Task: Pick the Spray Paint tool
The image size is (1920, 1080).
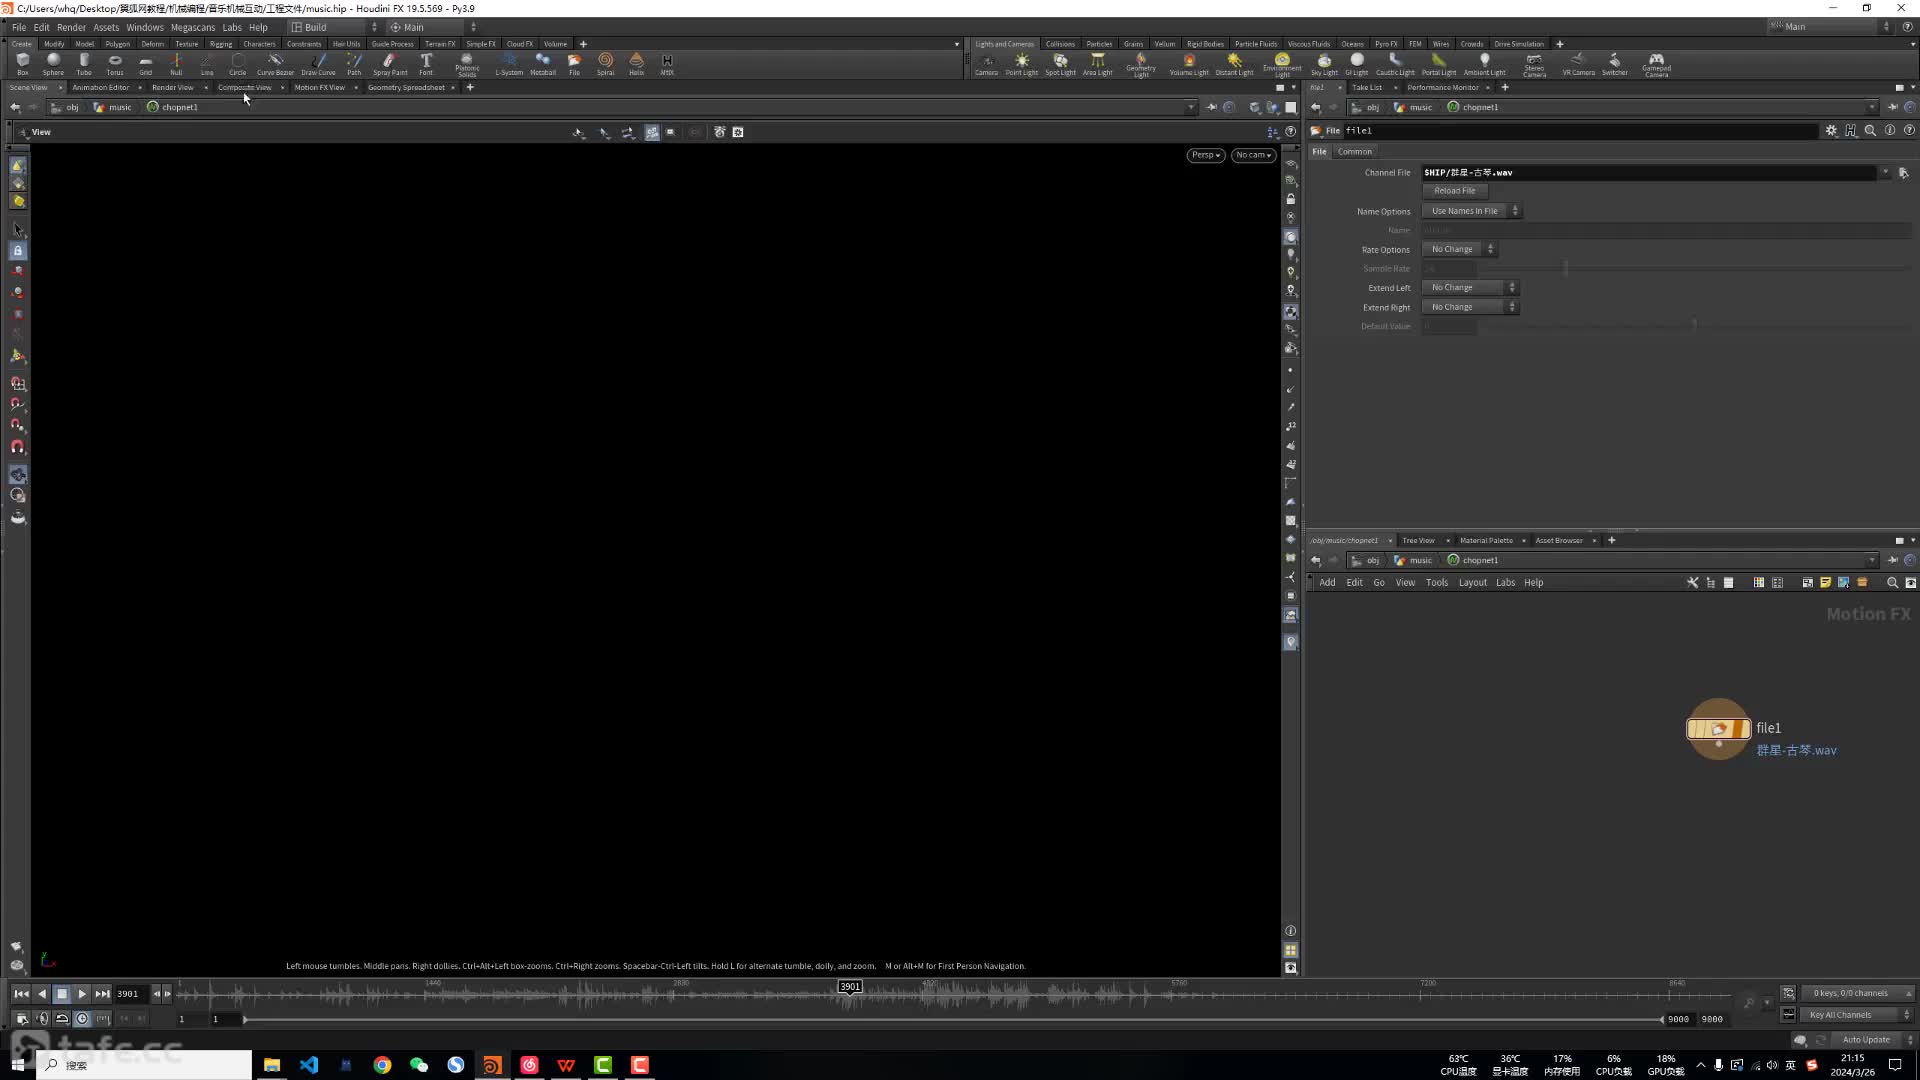Action: coord(390,64)
